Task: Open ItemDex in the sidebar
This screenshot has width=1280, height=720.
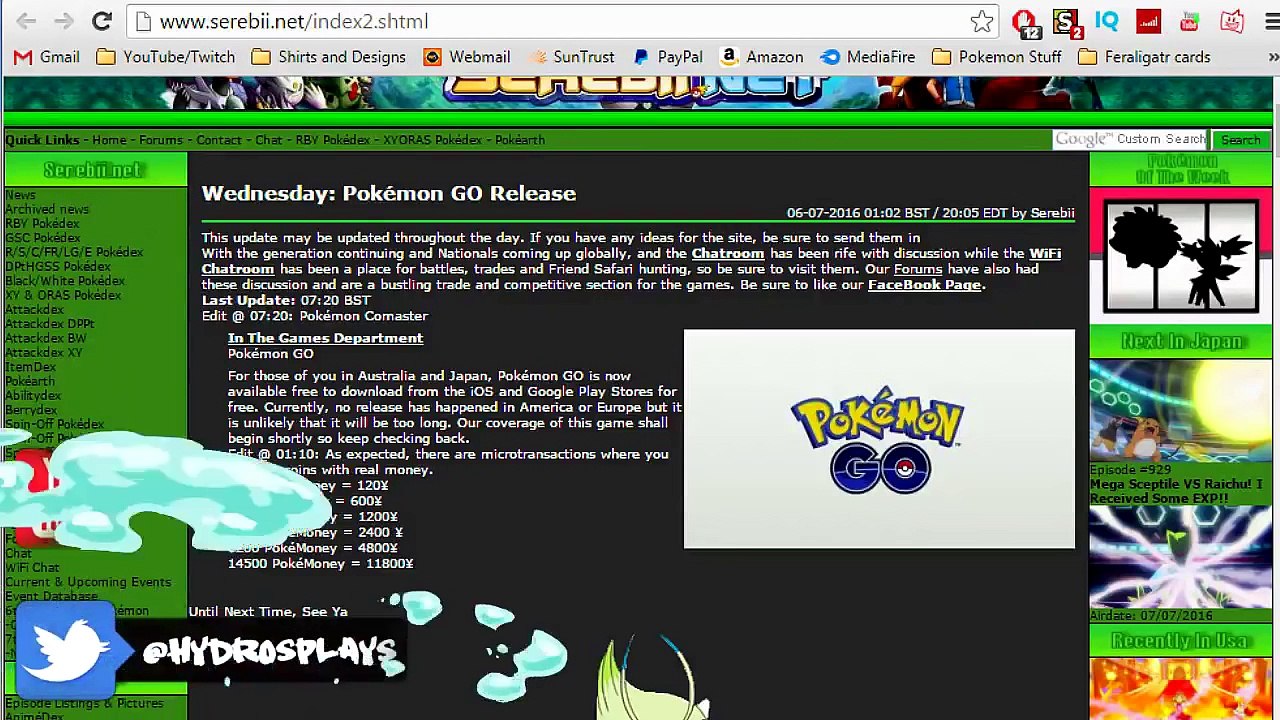Action: click(x=30, y=367)
